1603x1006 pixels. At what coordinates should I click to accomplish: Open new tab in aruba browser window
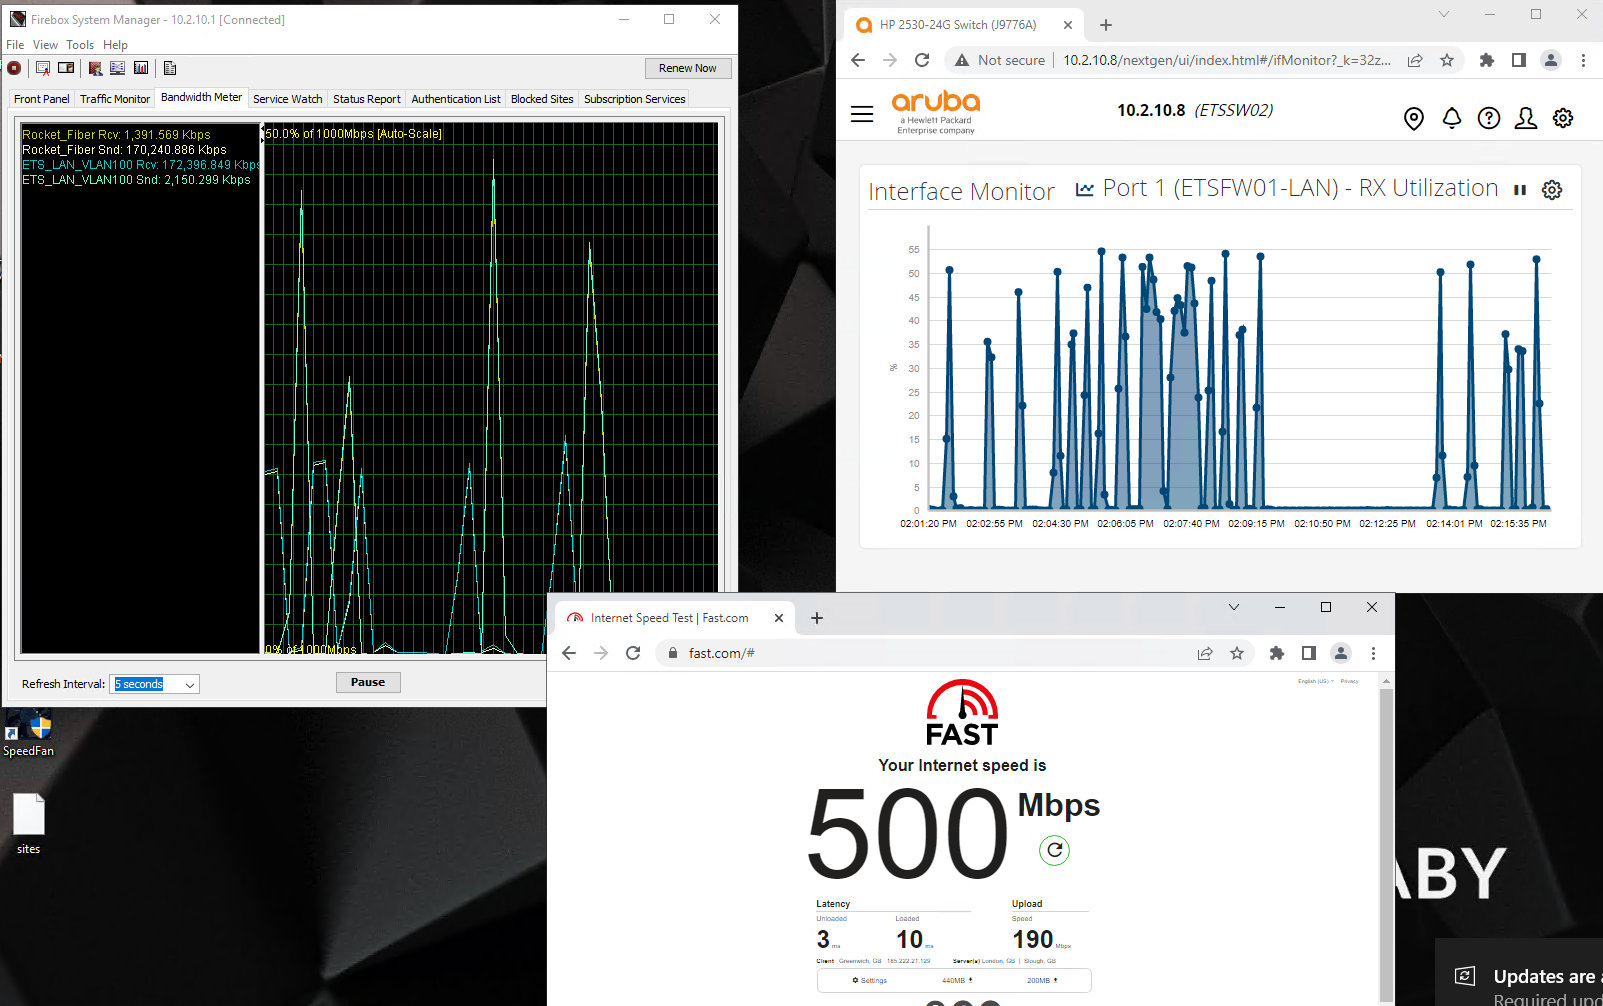click(1105, 25)
